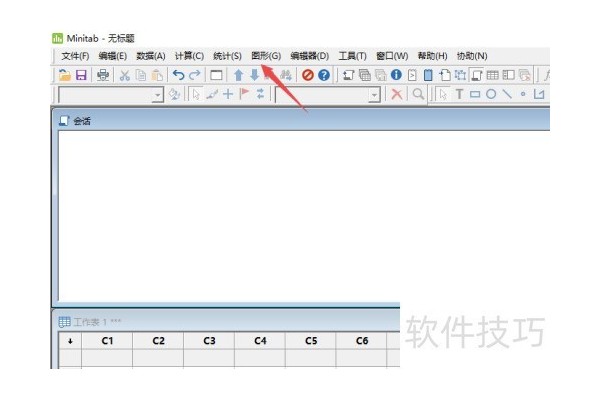Open a file with the folder icon
This screenshot has height=400, width=600.
point(65,75)
